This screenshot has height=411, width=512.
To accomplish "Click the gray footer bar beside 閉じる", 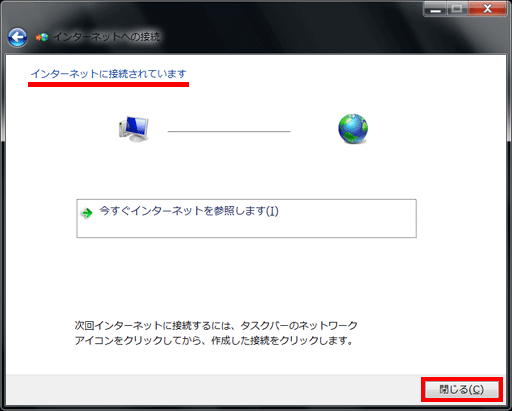I will coord(213,389).
